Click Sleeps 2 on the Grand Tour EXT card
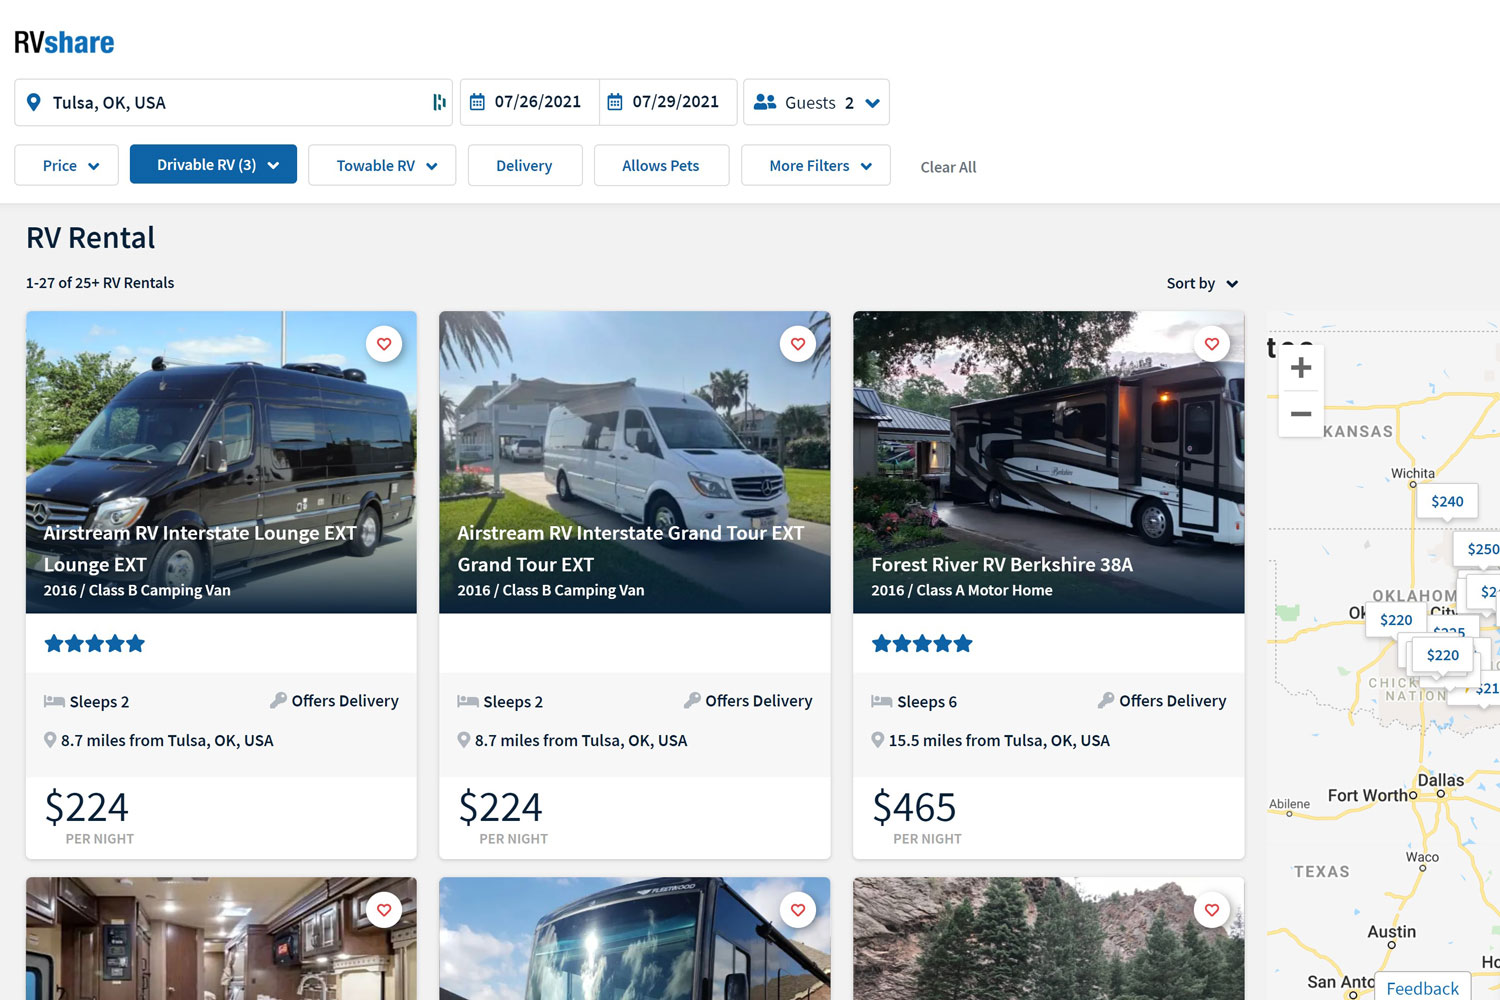The width and height of the screenshot is (1500, 1000). 513,702
